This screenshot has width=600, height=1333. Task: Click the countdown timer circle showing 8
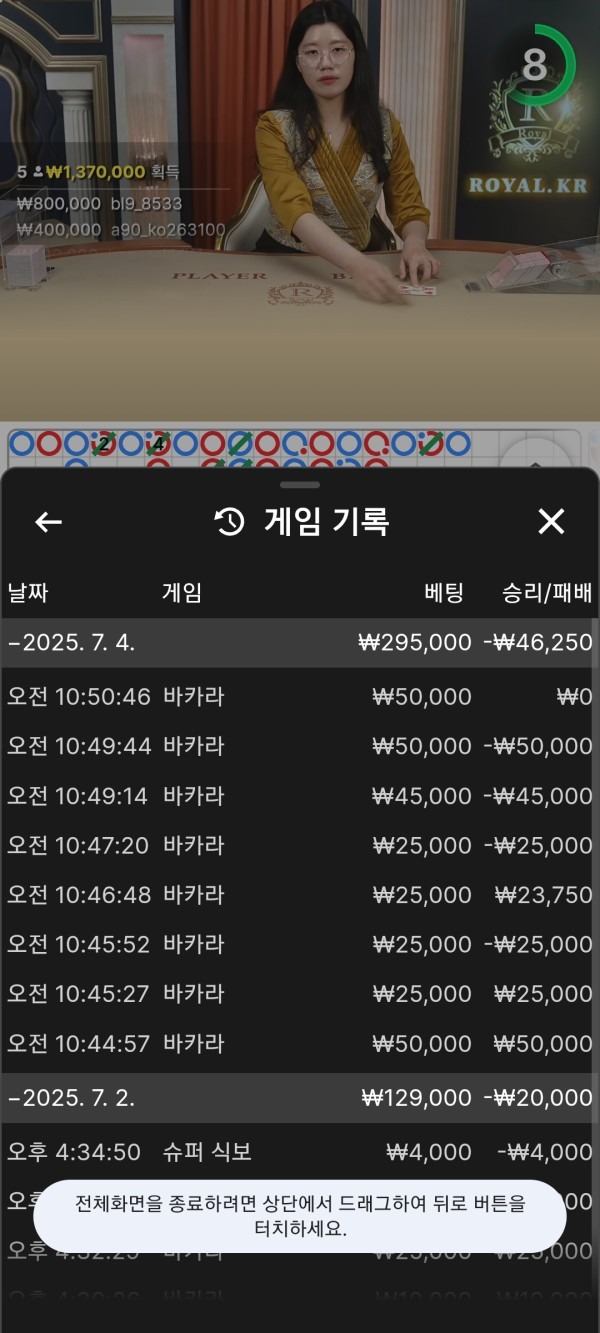[x=535, y=65]
